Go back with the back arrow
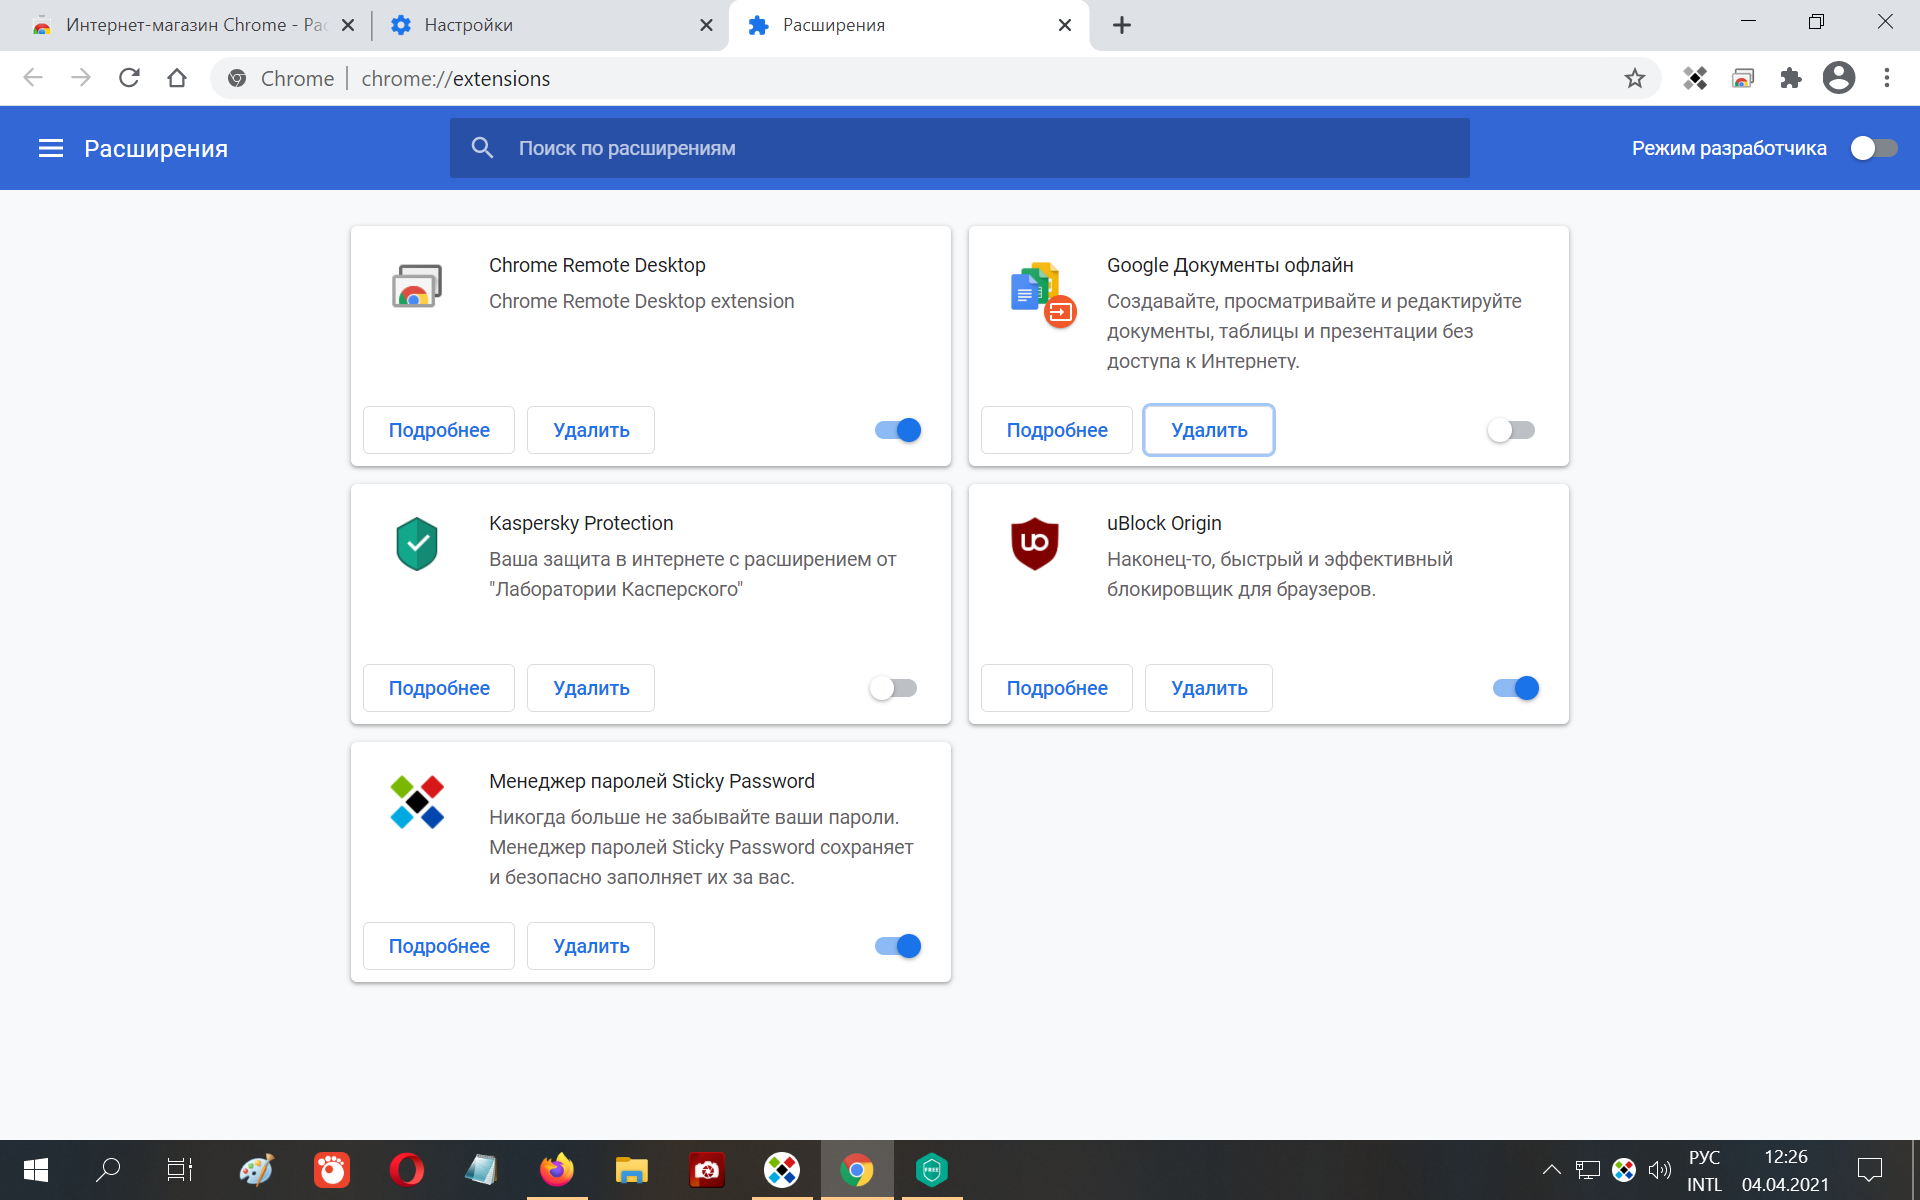This screenshot has height=1200, width=1920. tap(33, 78)
